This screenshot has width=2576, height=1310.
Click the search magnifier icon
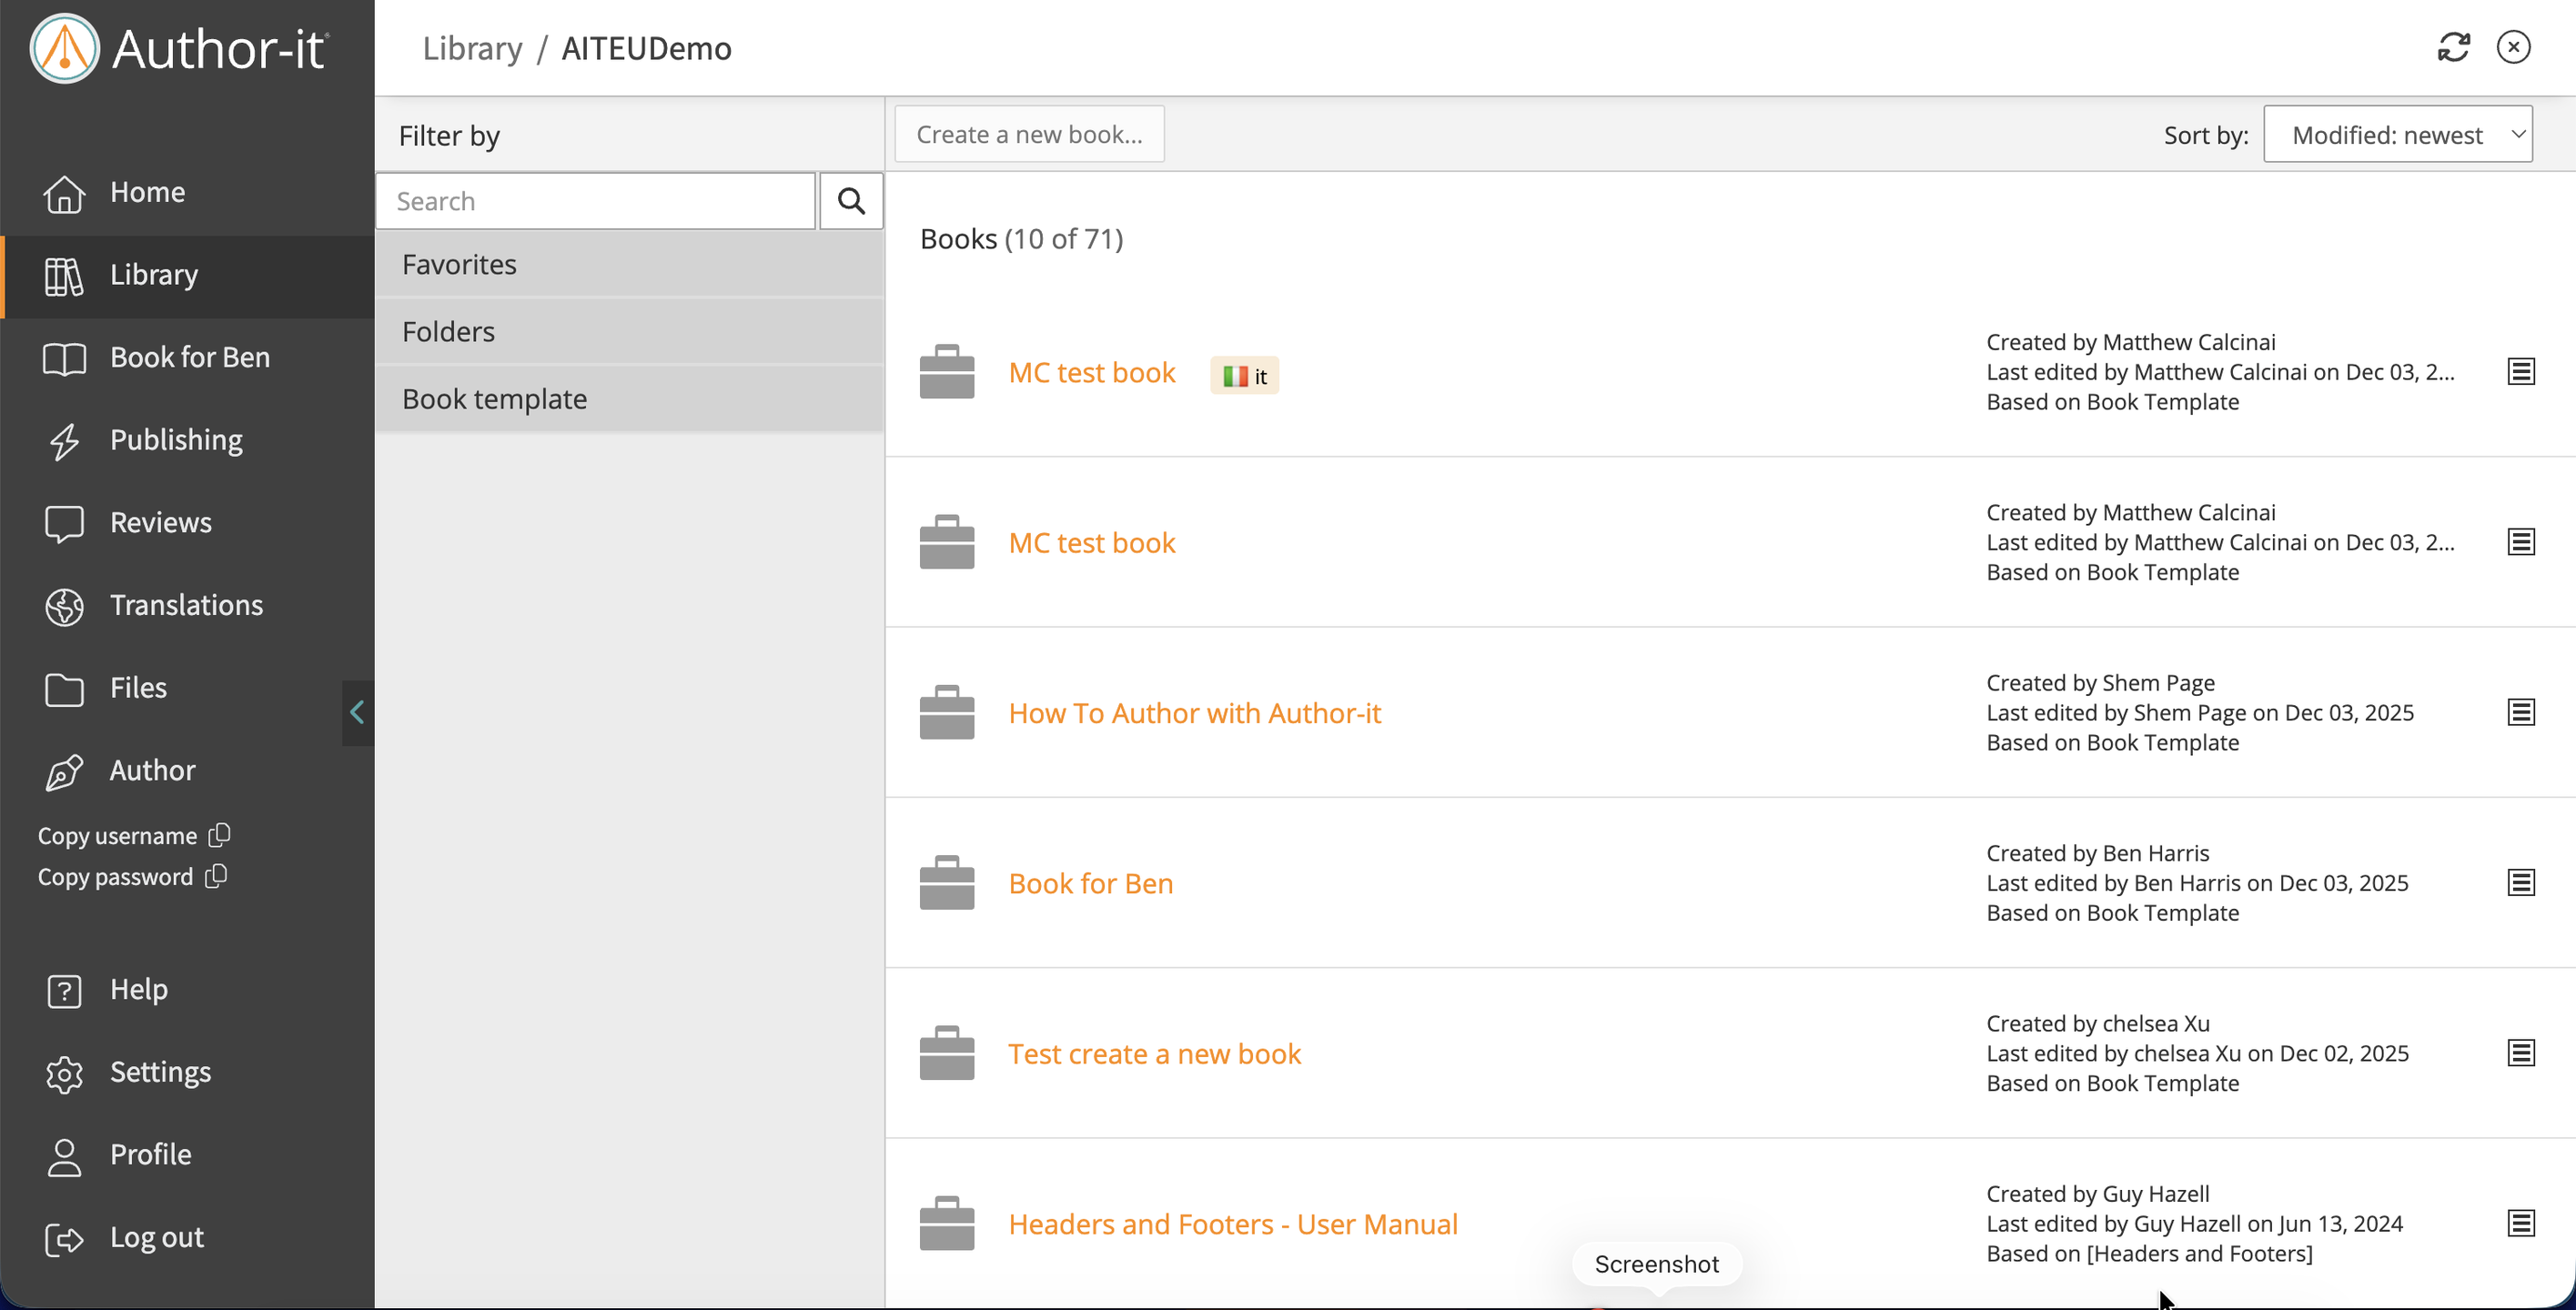pyautogui.click(x=851, y=201)
